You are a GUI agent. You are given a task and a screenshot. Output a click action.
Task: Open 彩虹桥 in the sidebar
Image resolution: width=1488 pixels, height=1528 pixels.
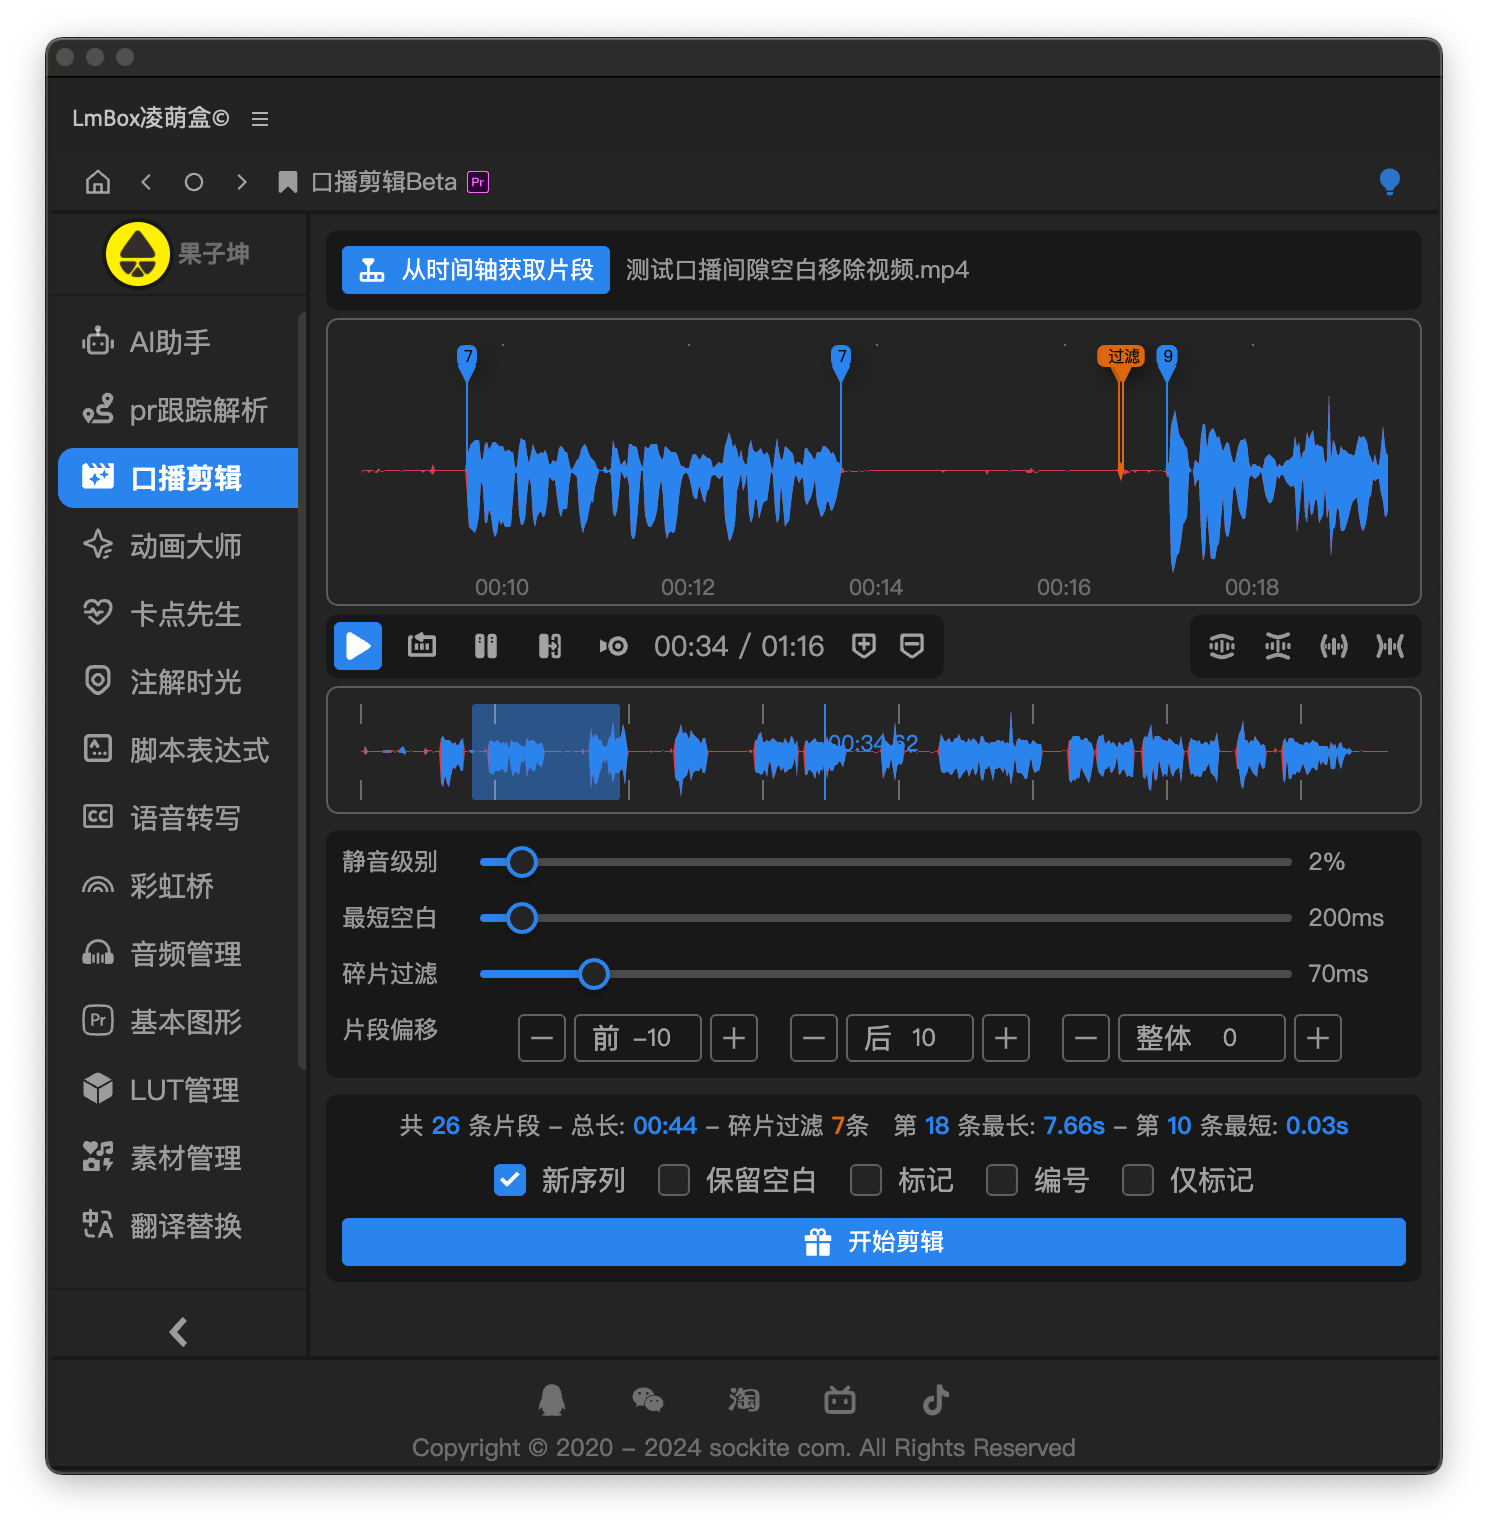pyautogui.click(x=178, y=886)
